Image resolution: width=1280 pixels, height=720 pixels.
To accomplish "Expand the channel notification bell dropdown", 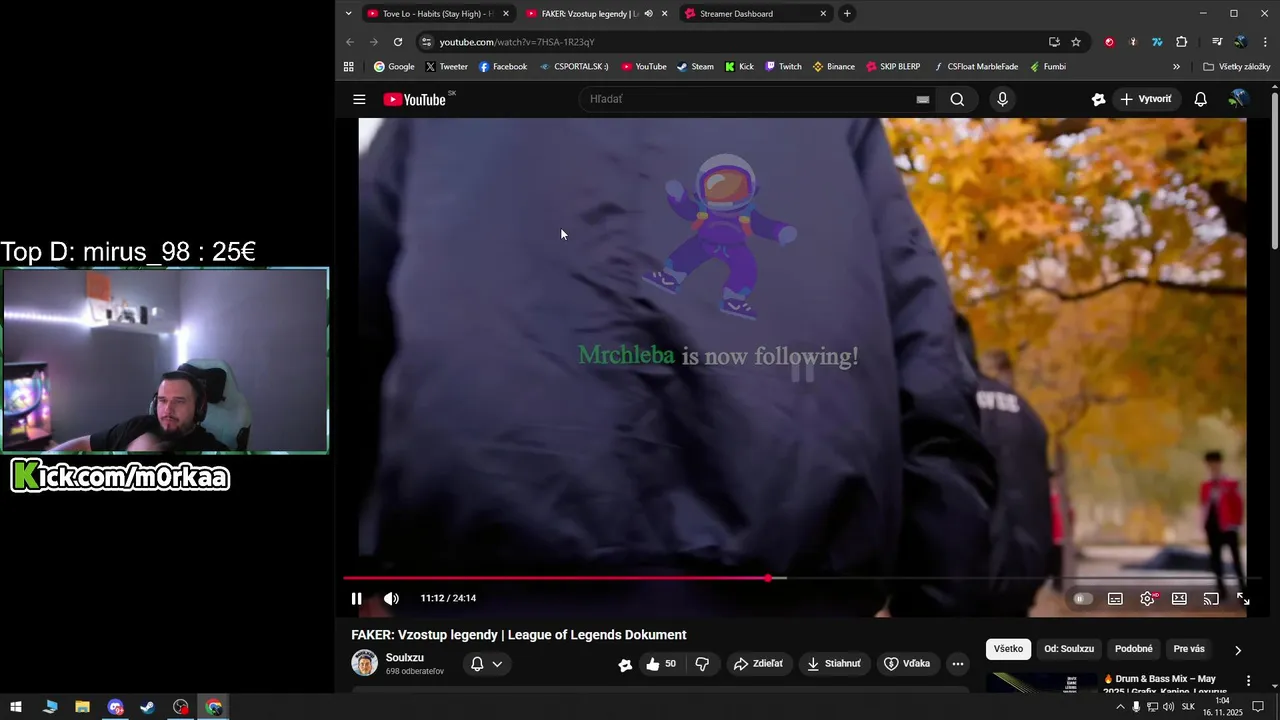I will click(x=487, y=664).
